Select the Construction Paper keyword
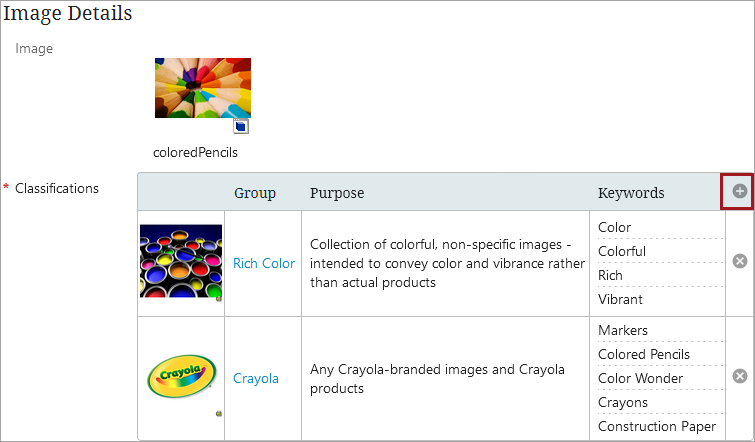Screen dimensions: 755x442 pos(657,426)
